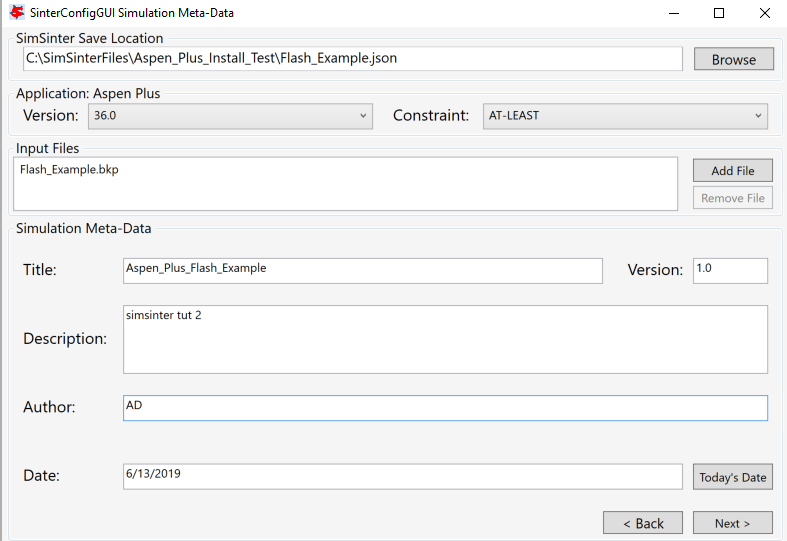Proceed with the Next button
This screenshot has width=787, height=541.
click(732, 523)
